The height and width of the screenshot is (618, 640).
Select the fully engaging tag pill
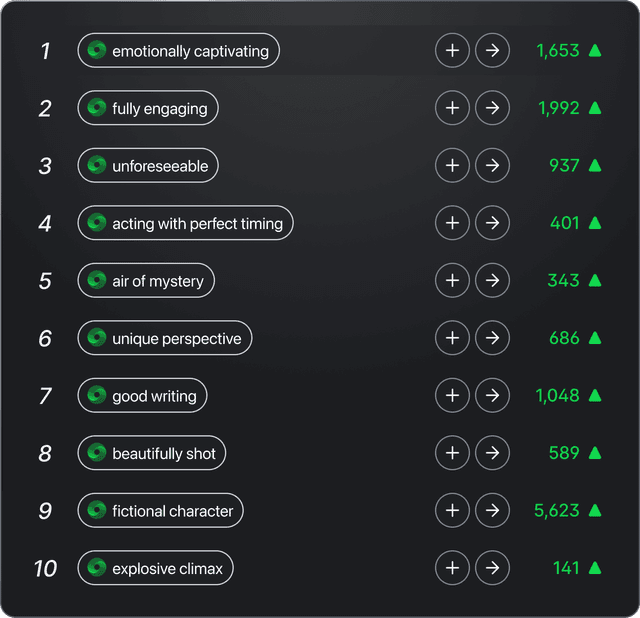point(148,108)
